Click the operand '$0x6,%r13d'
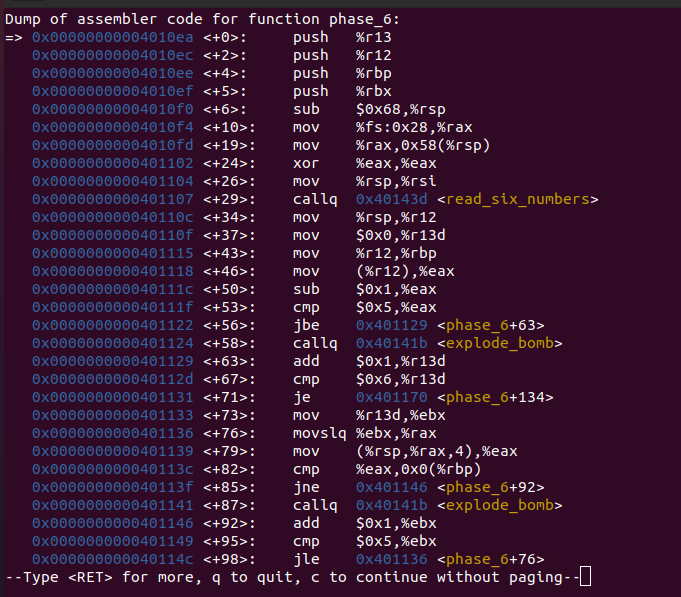 tap(400, 379)
